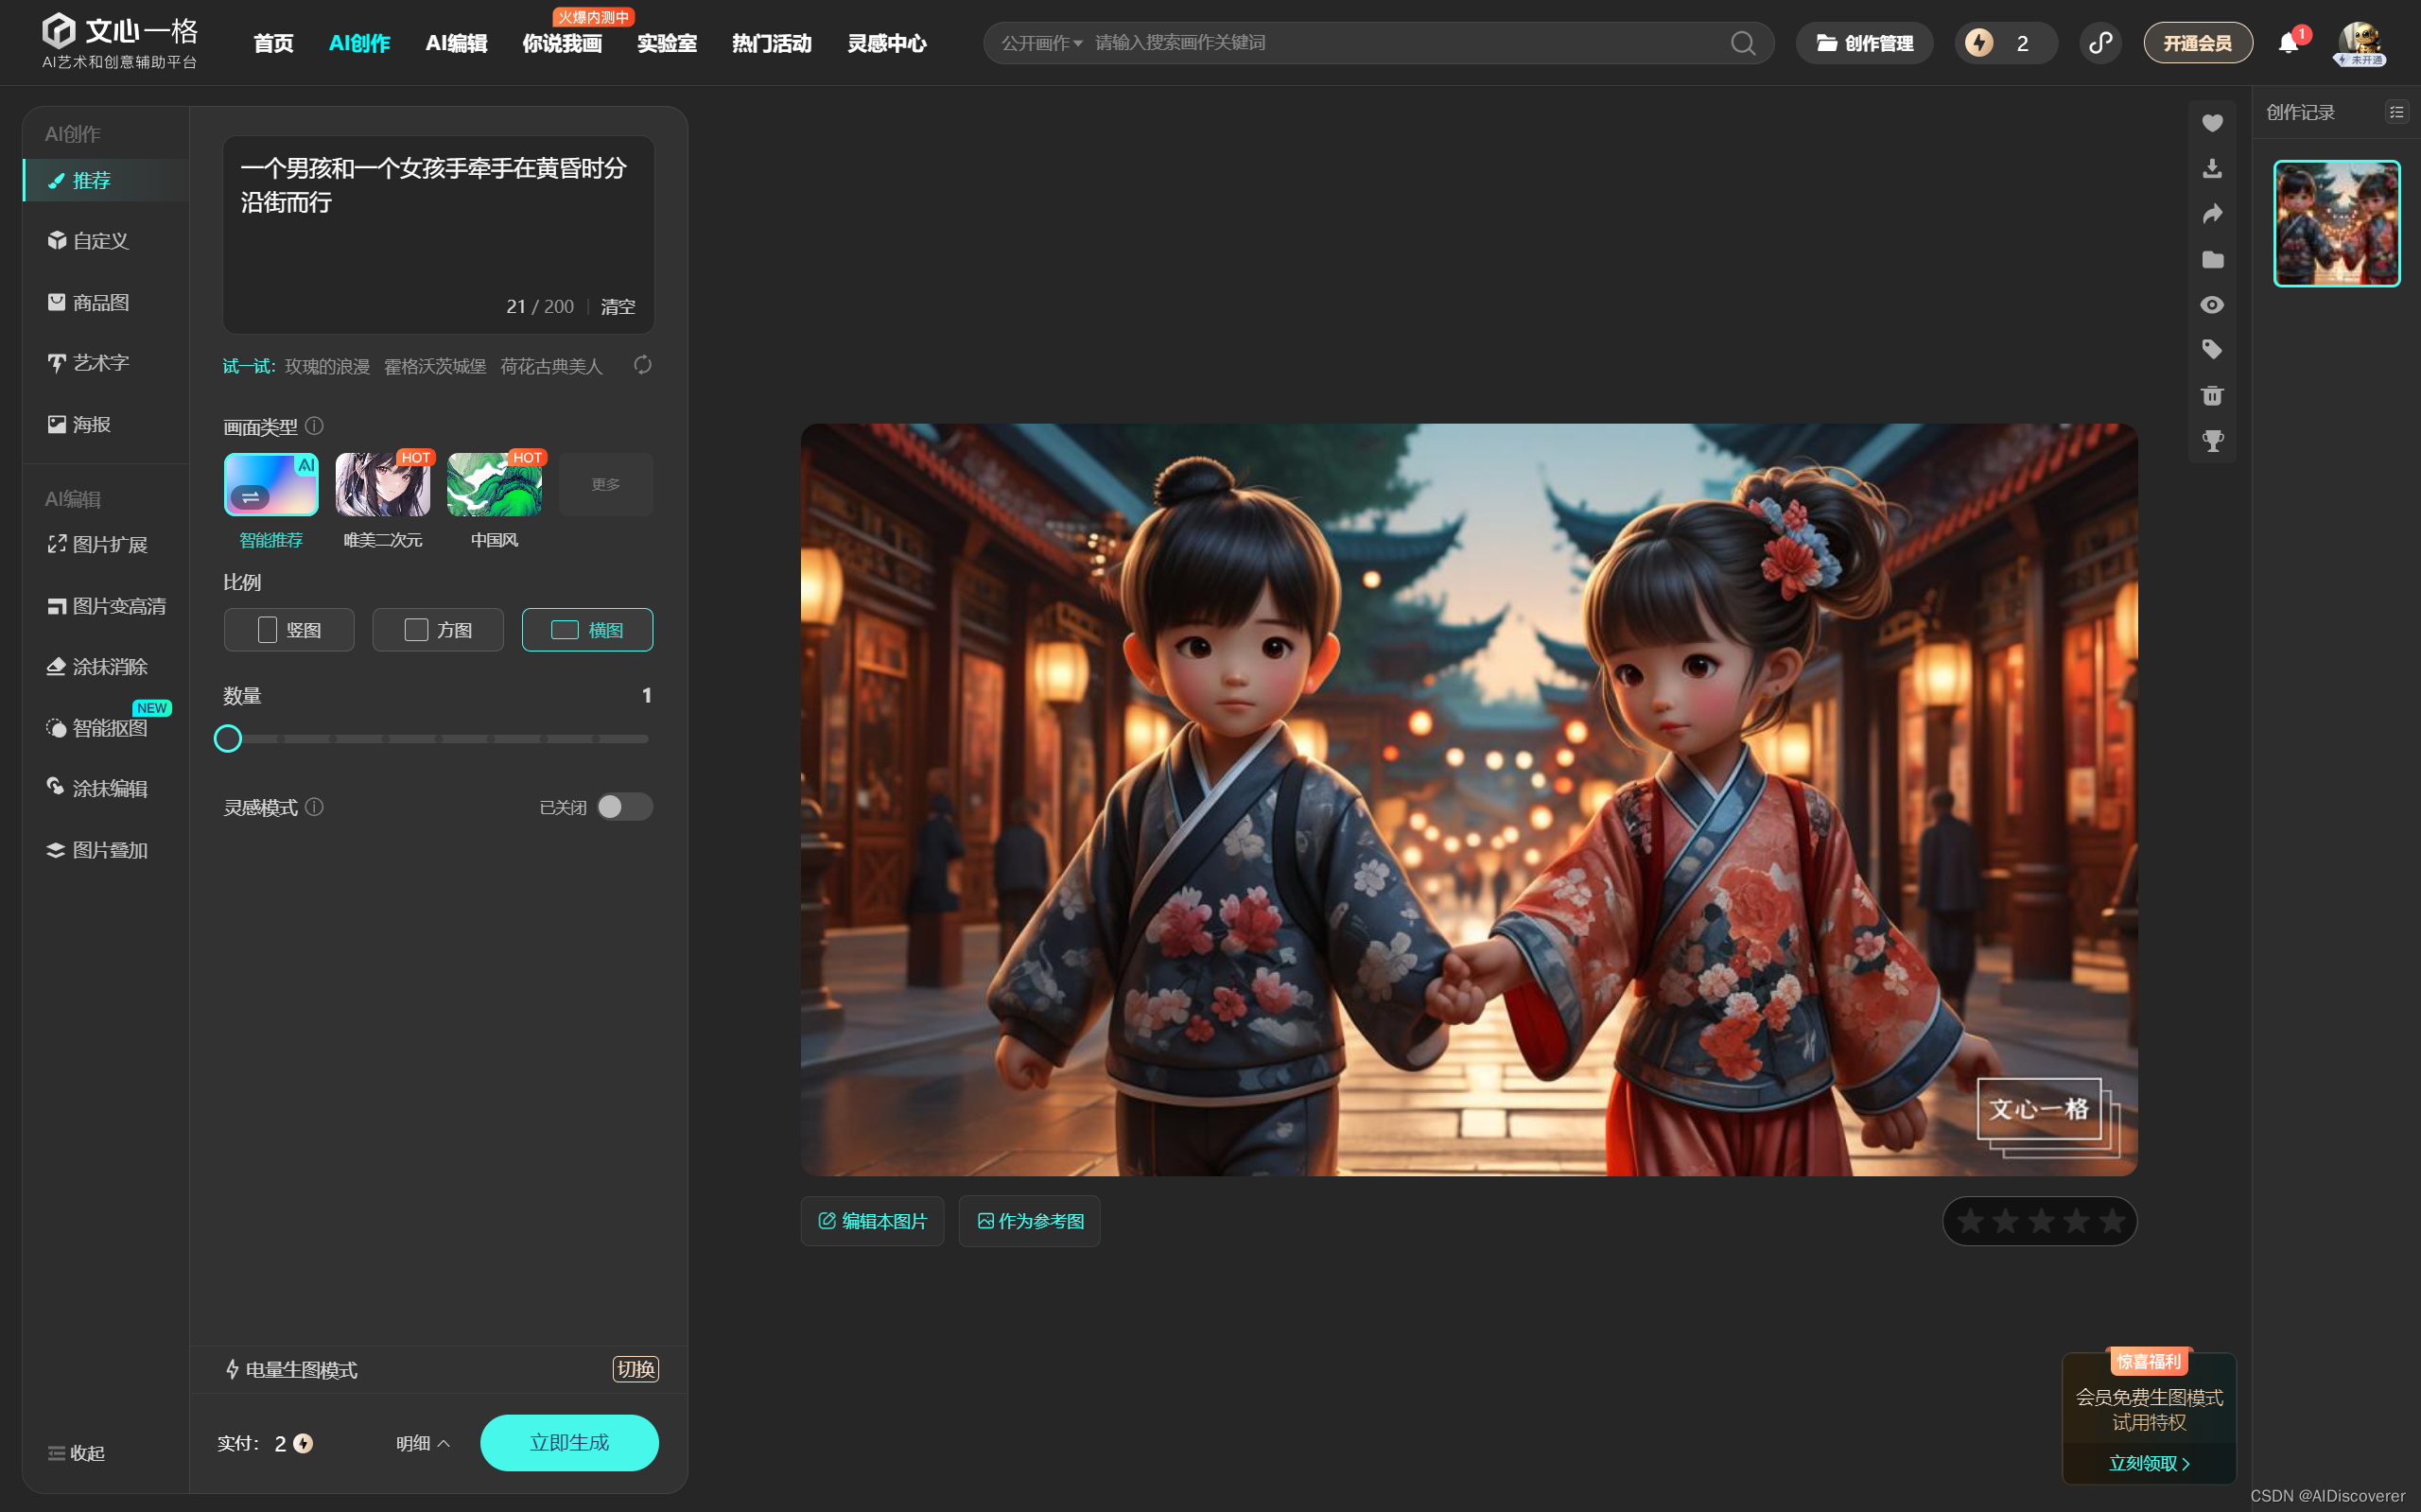Select the creation record thumbnail
Image resolution: width=2421 pixels, height=1512 pixels.
point(2336,224)
